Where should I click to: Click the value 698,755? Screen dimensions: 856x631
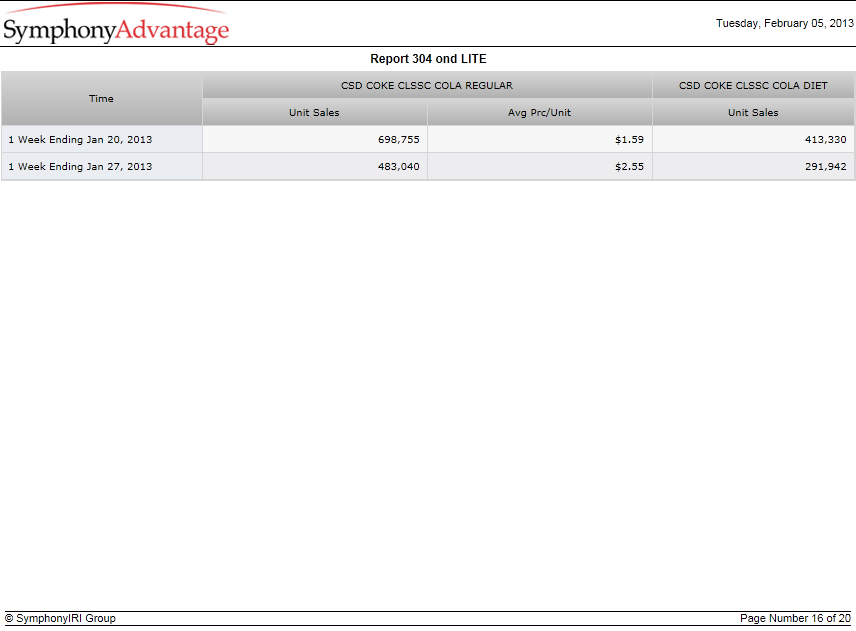(399, 140)
